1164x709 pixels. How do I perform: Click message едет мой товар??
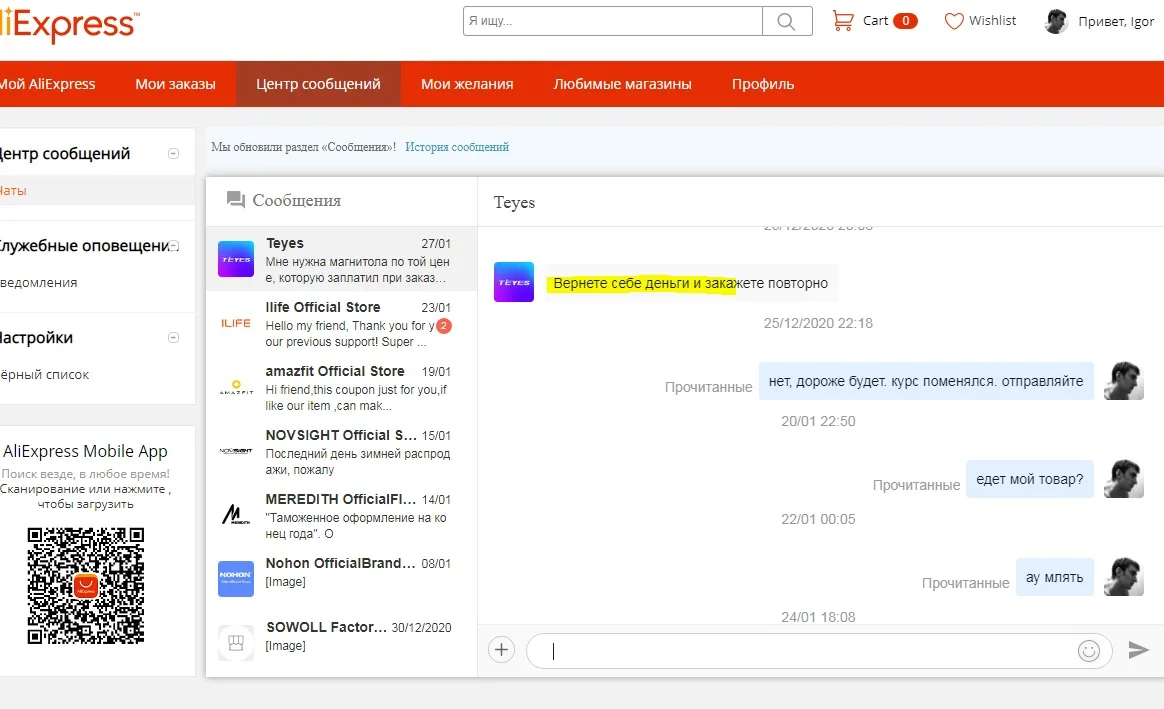tap(1030, 479)
